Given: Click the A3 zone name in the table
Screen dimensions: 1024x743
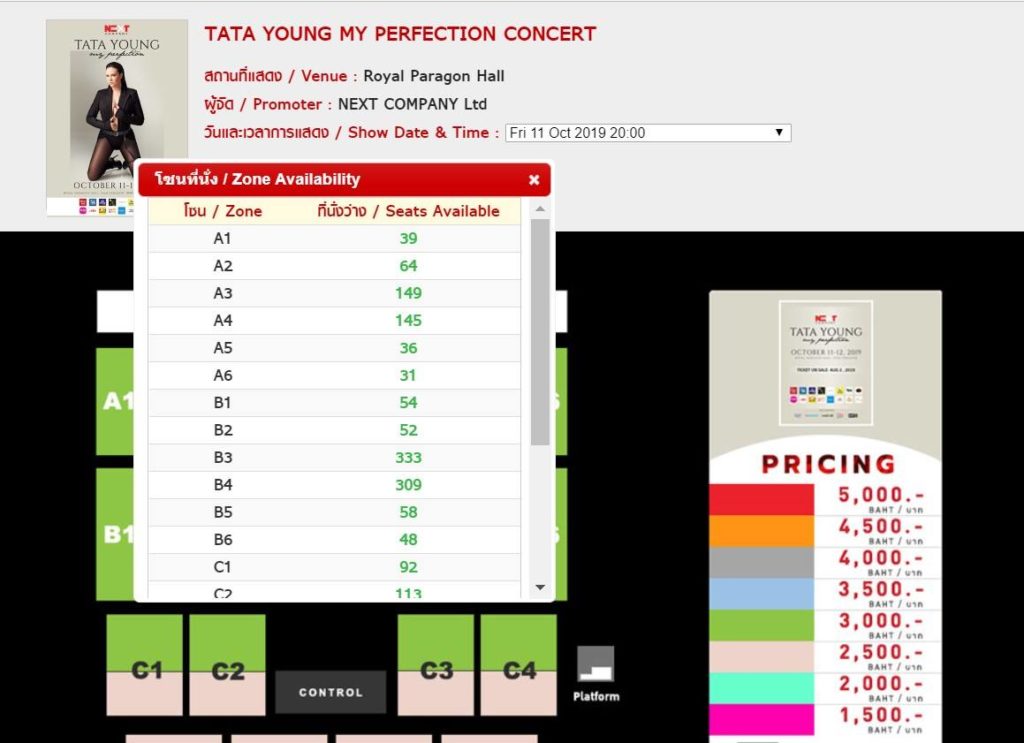Looking at the screenshot, I should 223,293.
